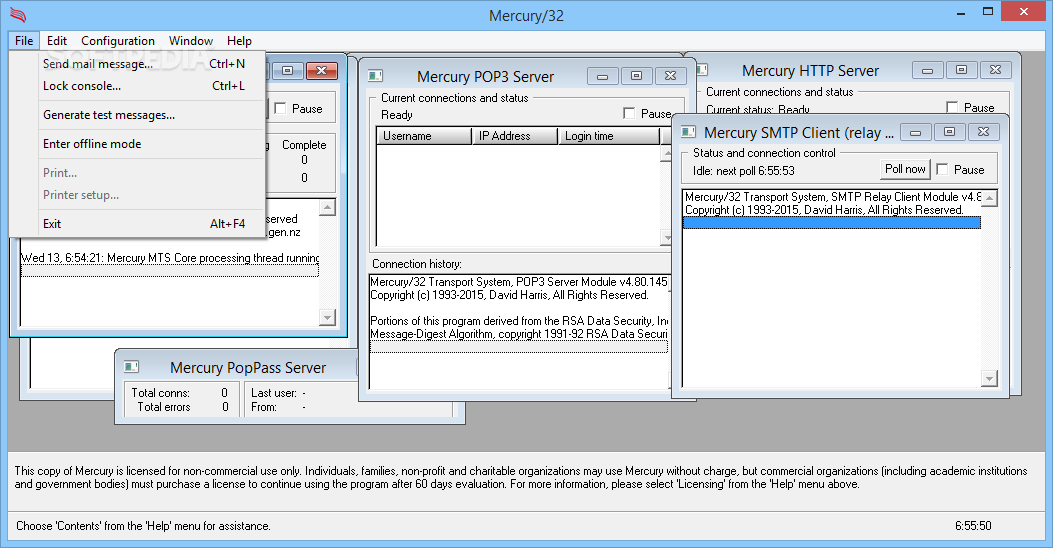The height and width of the screenshot is (548, 1053).
Task: Enable Pause checkbox in HTTP Server window
Action: [x=952, y=107]
